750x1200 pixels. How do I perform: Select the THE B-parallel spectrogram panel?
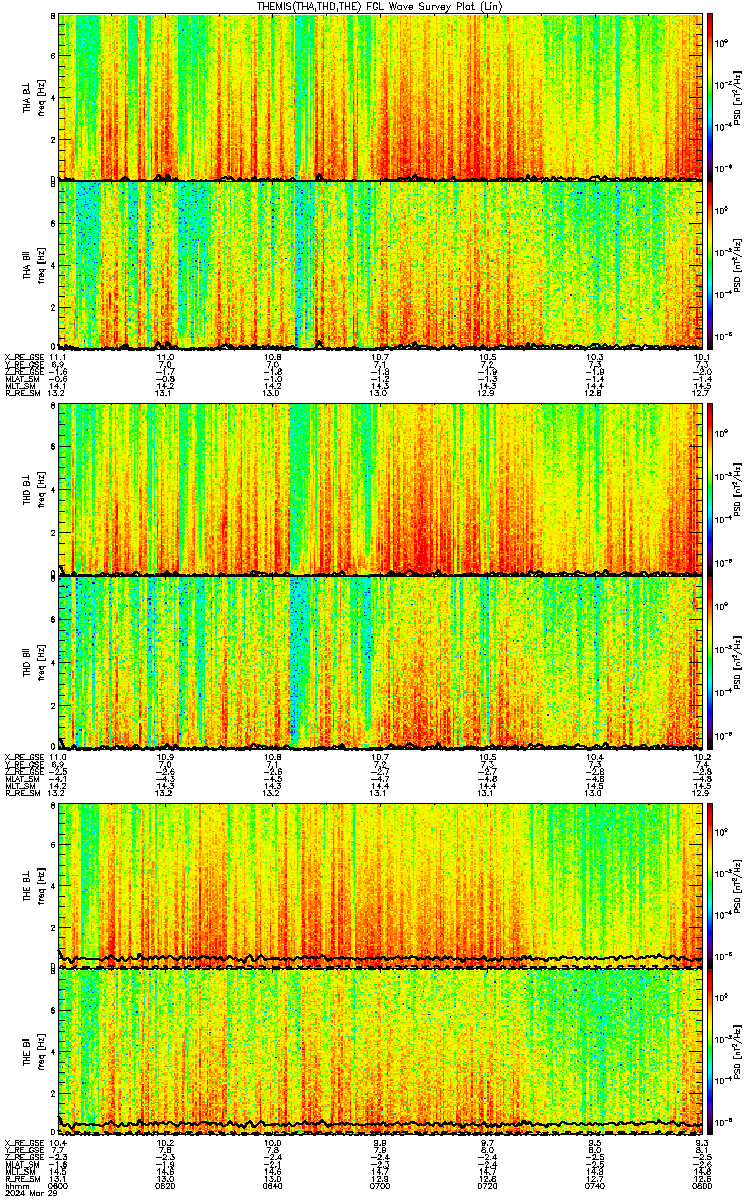pyautogui.click(x=380, y=1052)
